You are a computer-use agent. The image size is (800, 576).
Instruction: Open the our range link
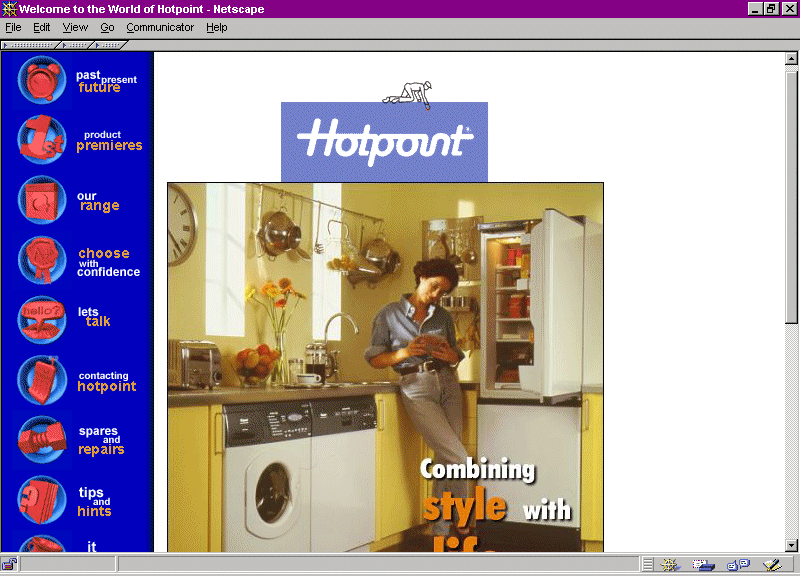(98, 201)
